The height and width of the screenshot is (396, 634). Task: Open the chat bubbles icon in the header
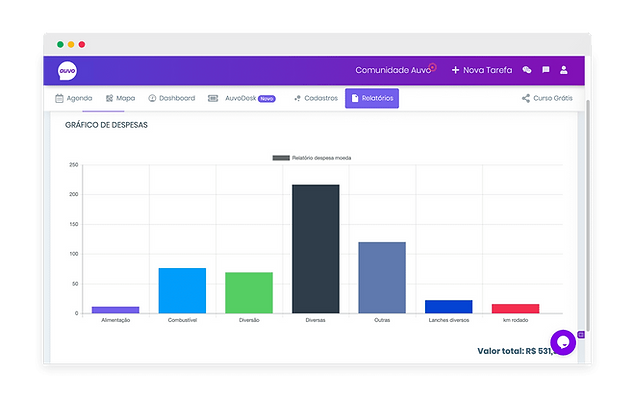tap(526, 70)
